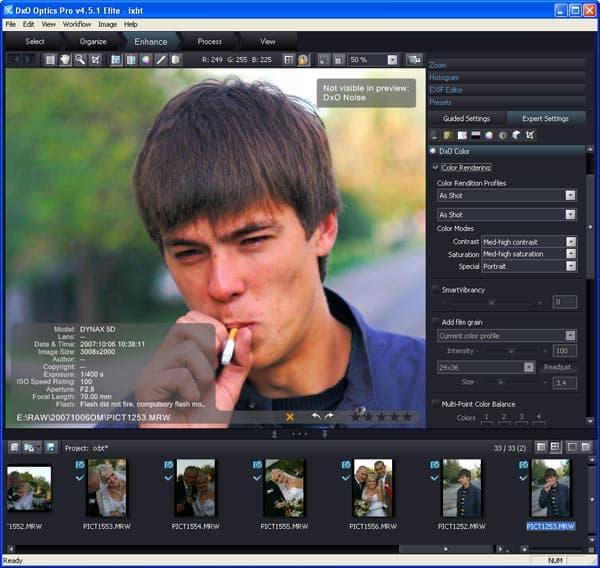Click the save project icon beside Project label
600x568 pixels.
[x=51, y=447]
